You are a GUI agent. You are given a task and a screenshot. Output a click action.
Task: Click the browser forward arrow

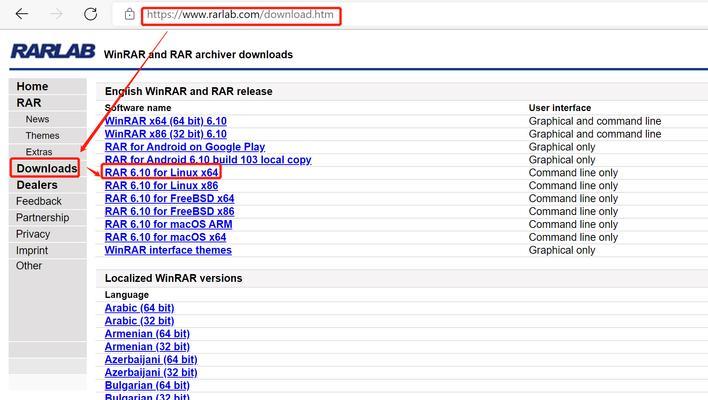pos(56,14)
